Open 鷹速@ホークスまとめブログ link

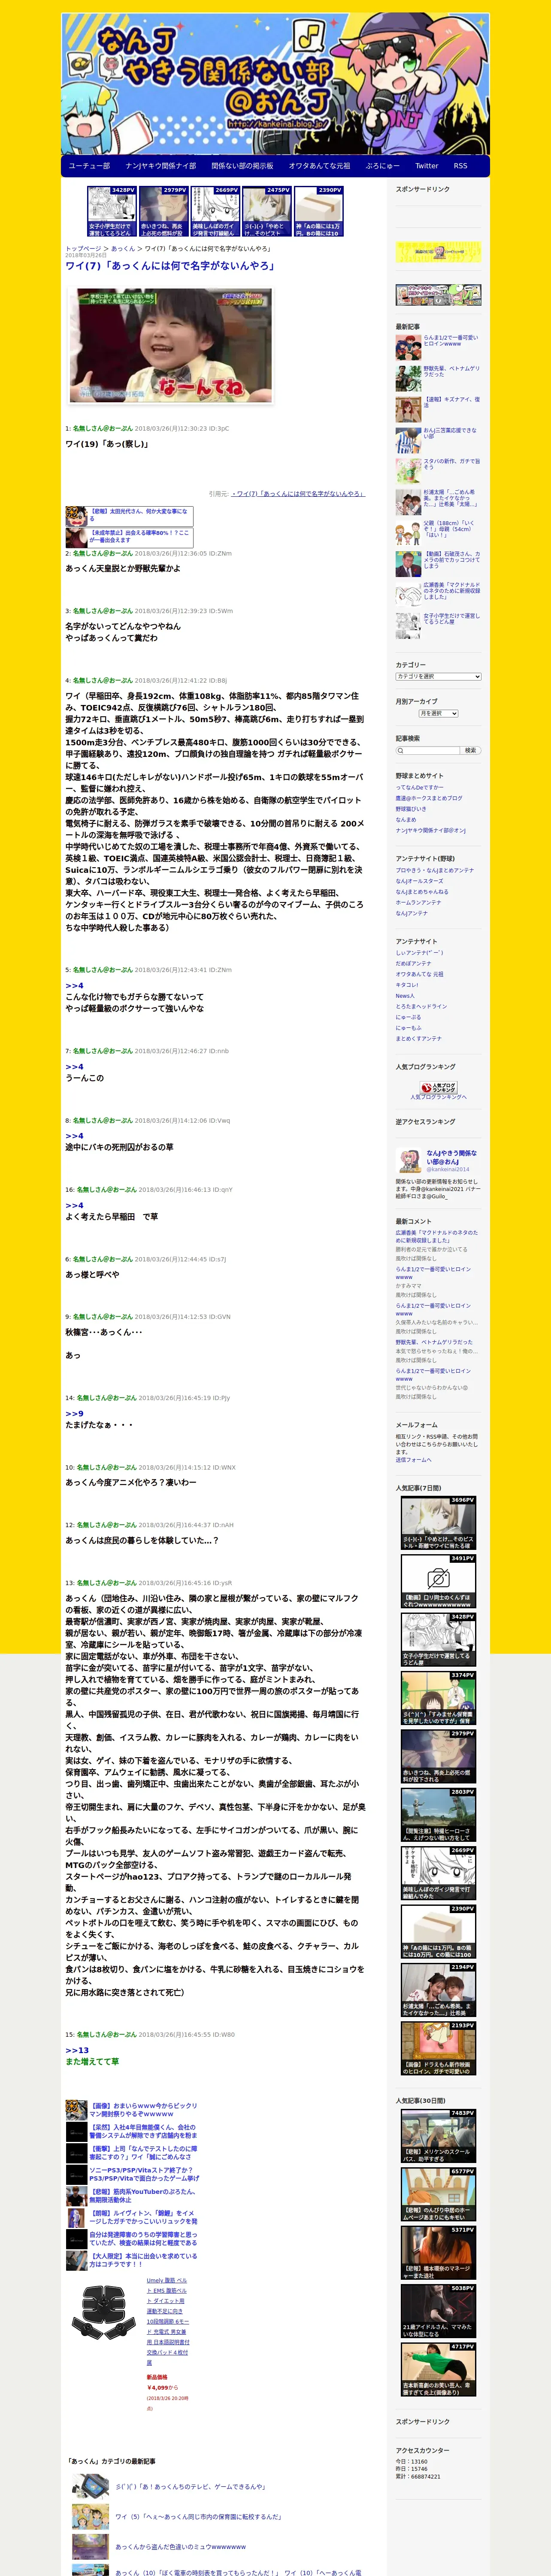pos(429,798)
